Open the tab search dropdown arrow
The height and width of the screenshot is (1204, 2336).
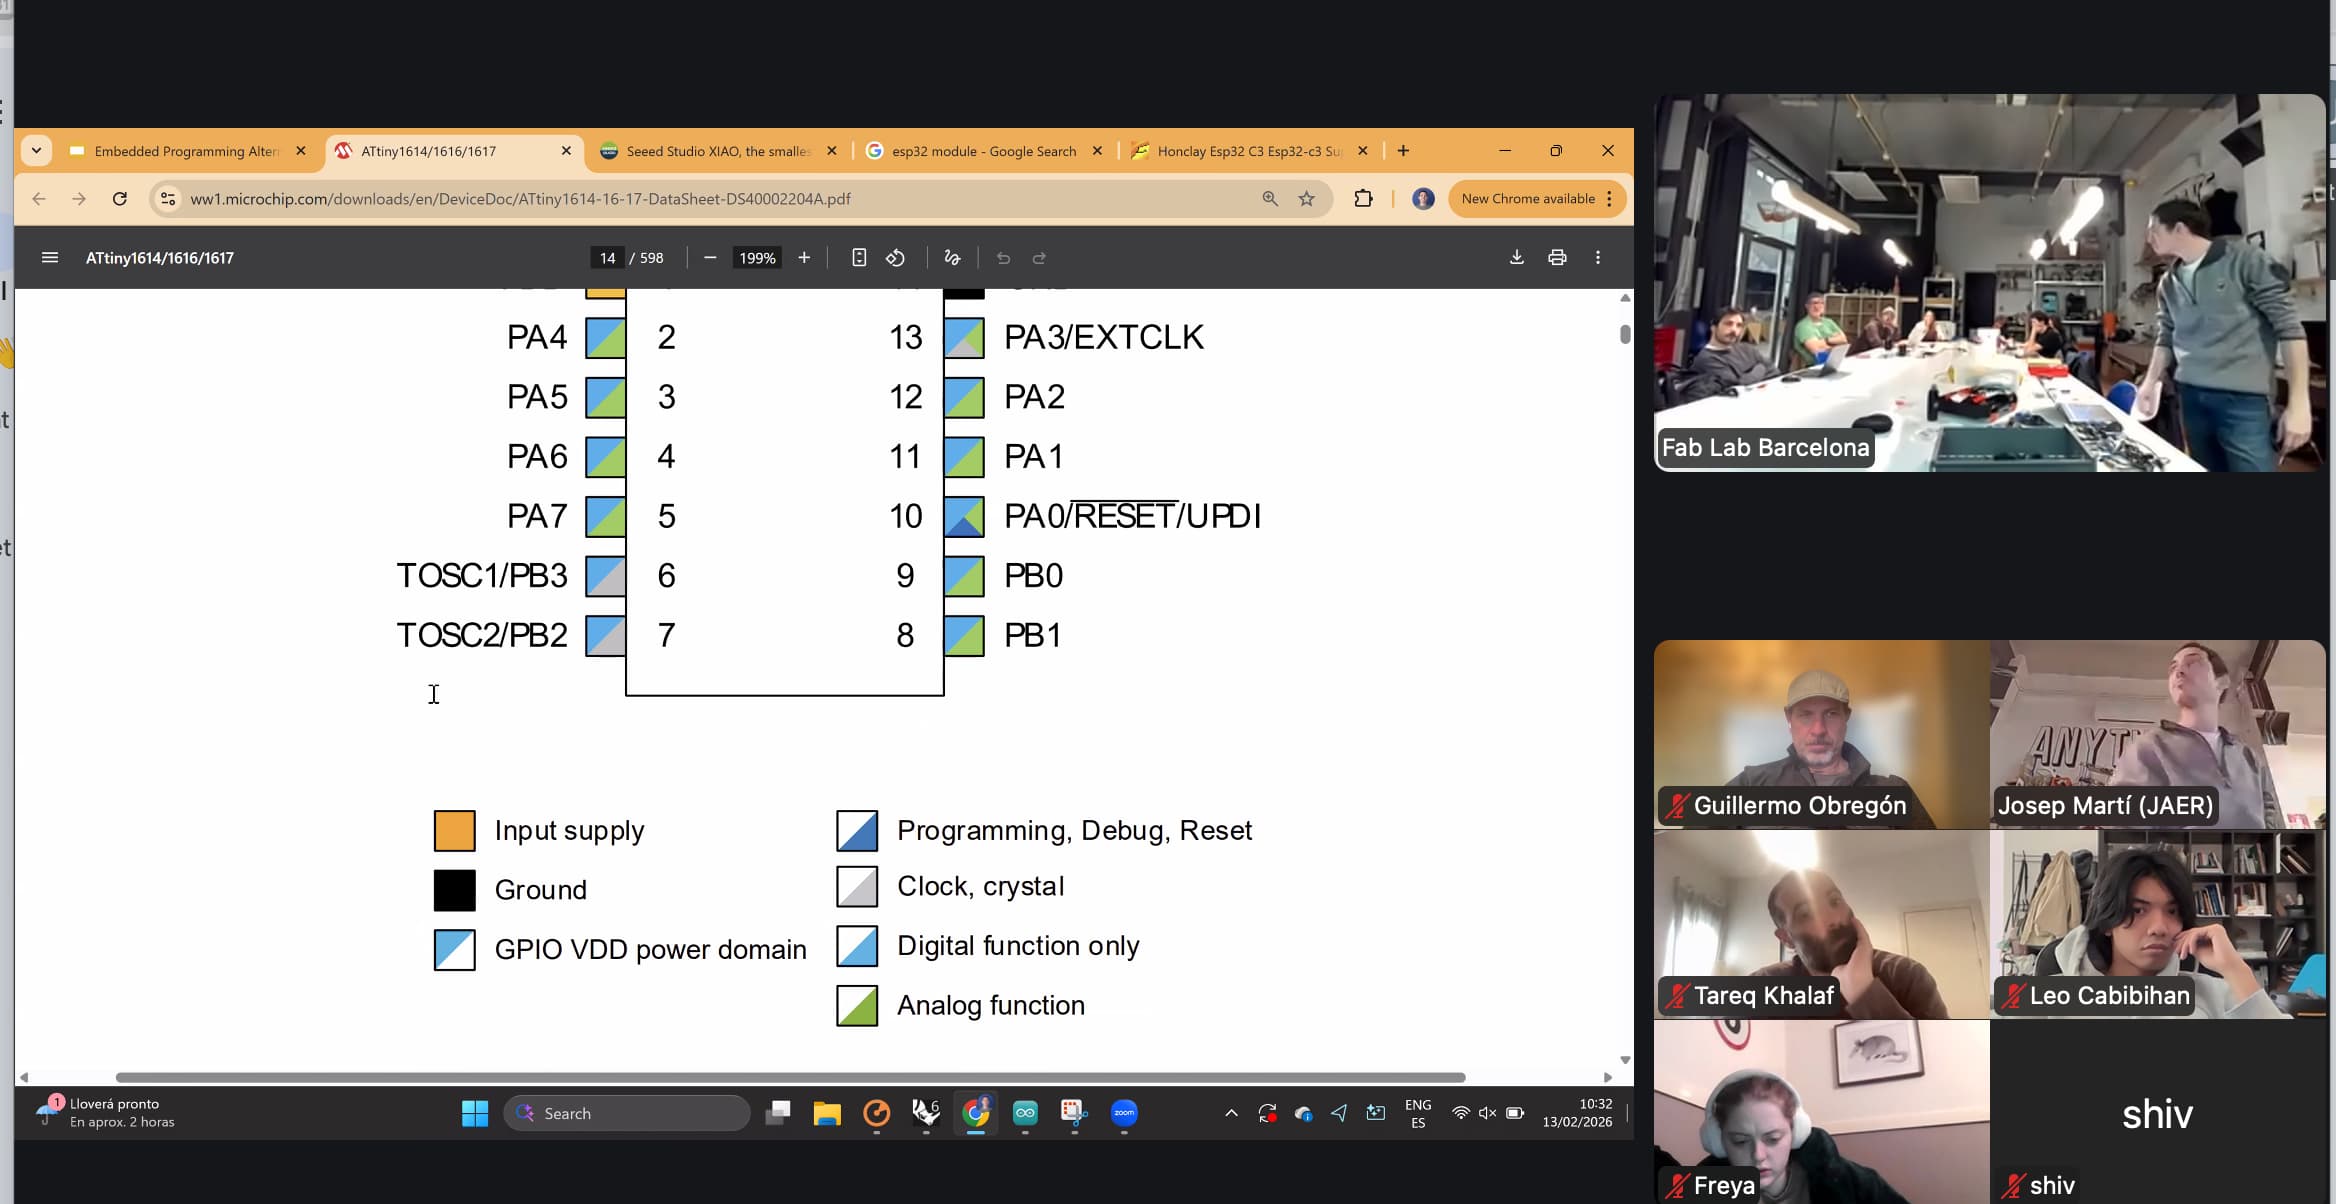click(x=36, y=151)
